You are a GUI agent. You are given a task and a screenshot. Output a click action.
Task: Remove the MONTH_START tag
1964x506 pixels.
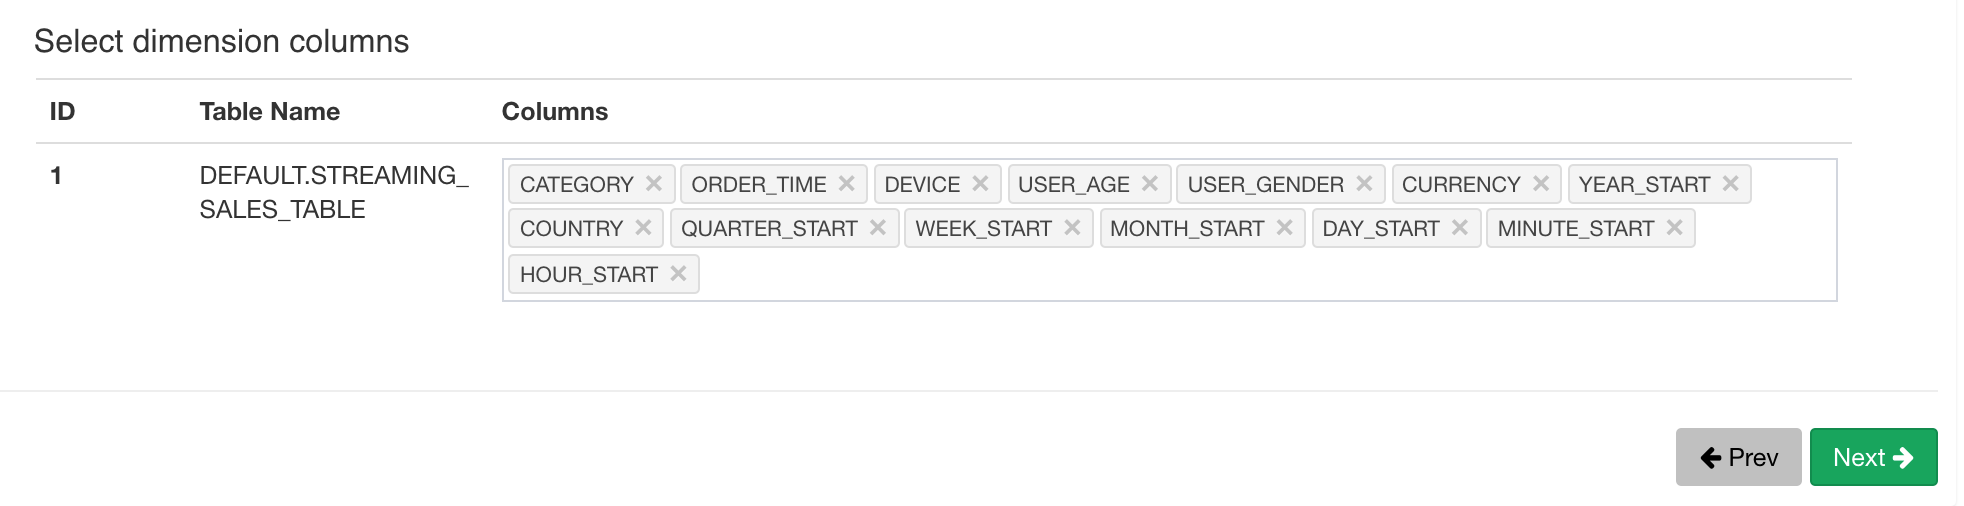1285,228
